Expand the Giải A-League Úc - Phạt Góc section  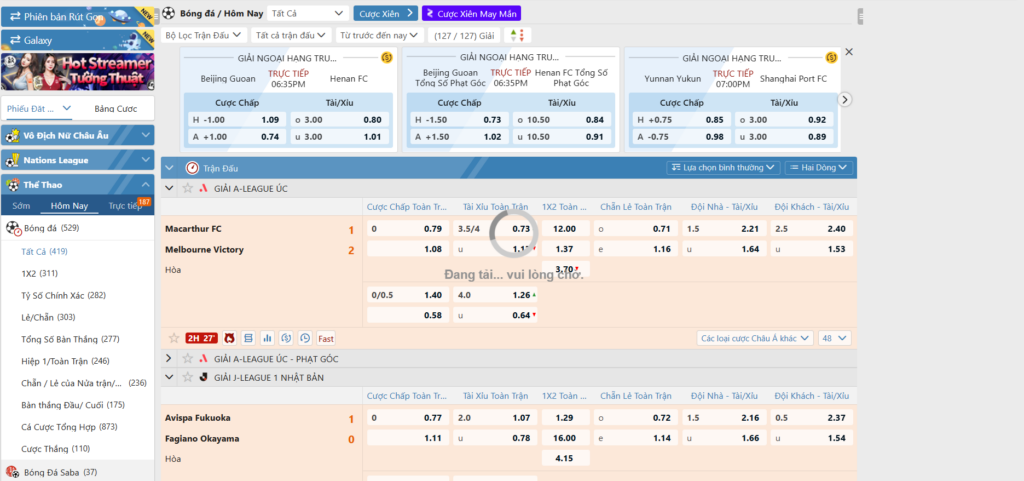pos(169,358)
